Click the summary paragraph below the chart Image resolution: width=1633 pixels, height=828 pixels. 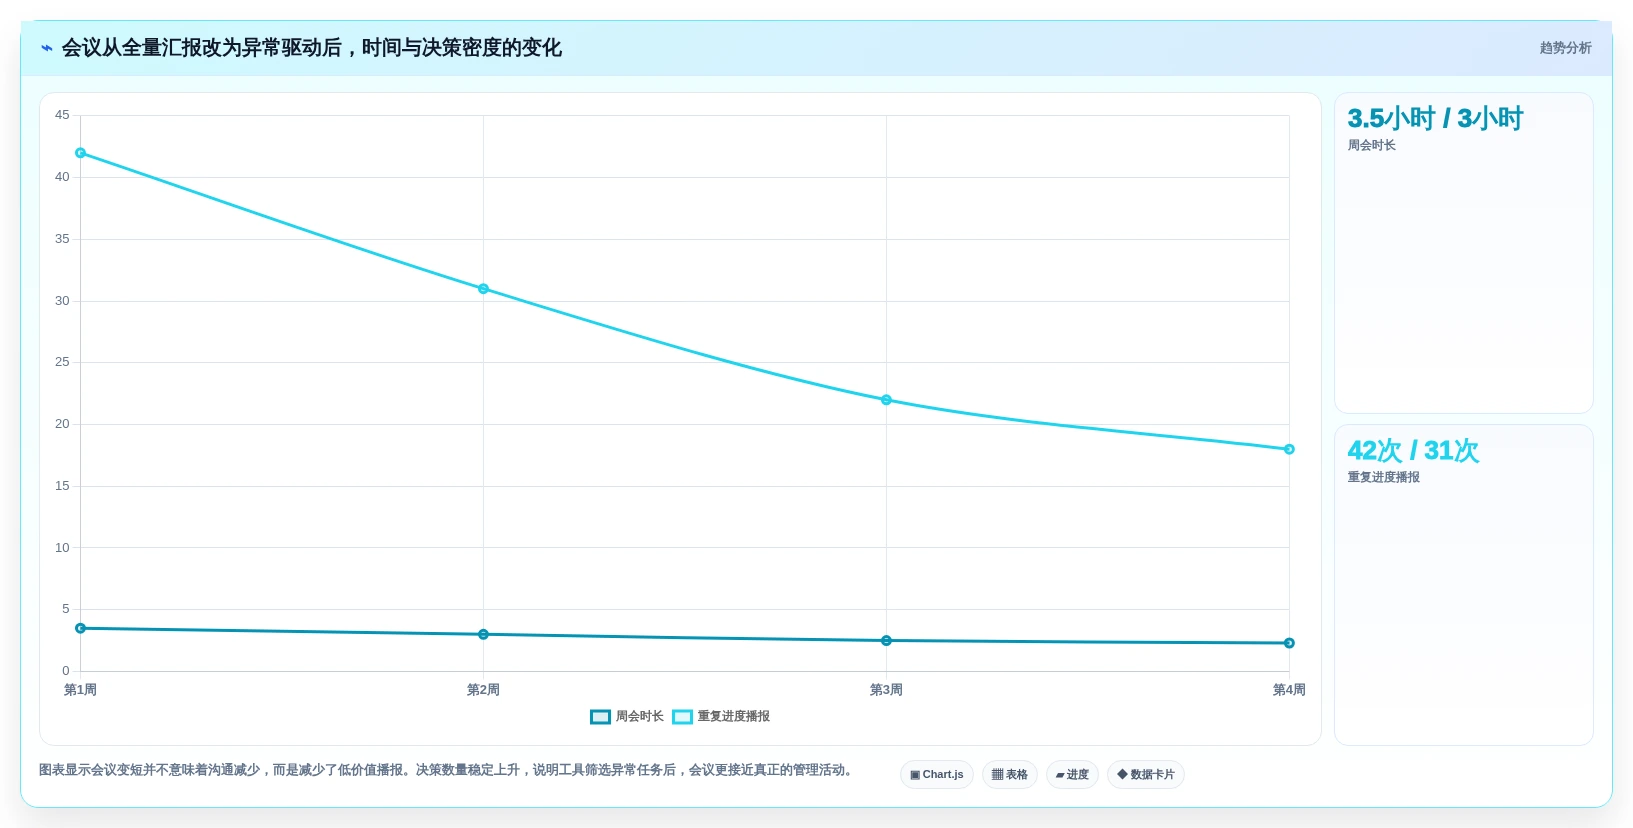pyautogui.click(x=447, y=770)
